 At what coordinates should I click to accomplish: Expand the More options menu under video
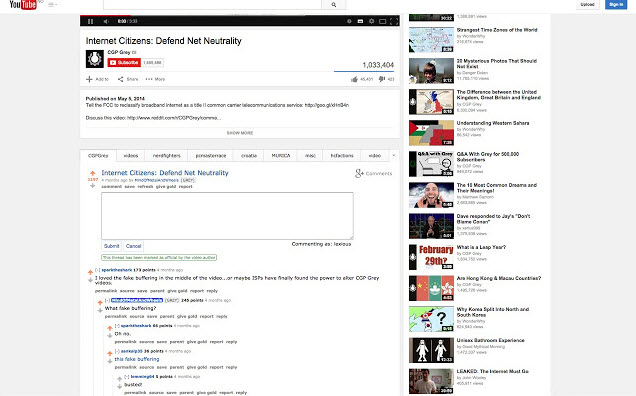[x=155, y=79]
